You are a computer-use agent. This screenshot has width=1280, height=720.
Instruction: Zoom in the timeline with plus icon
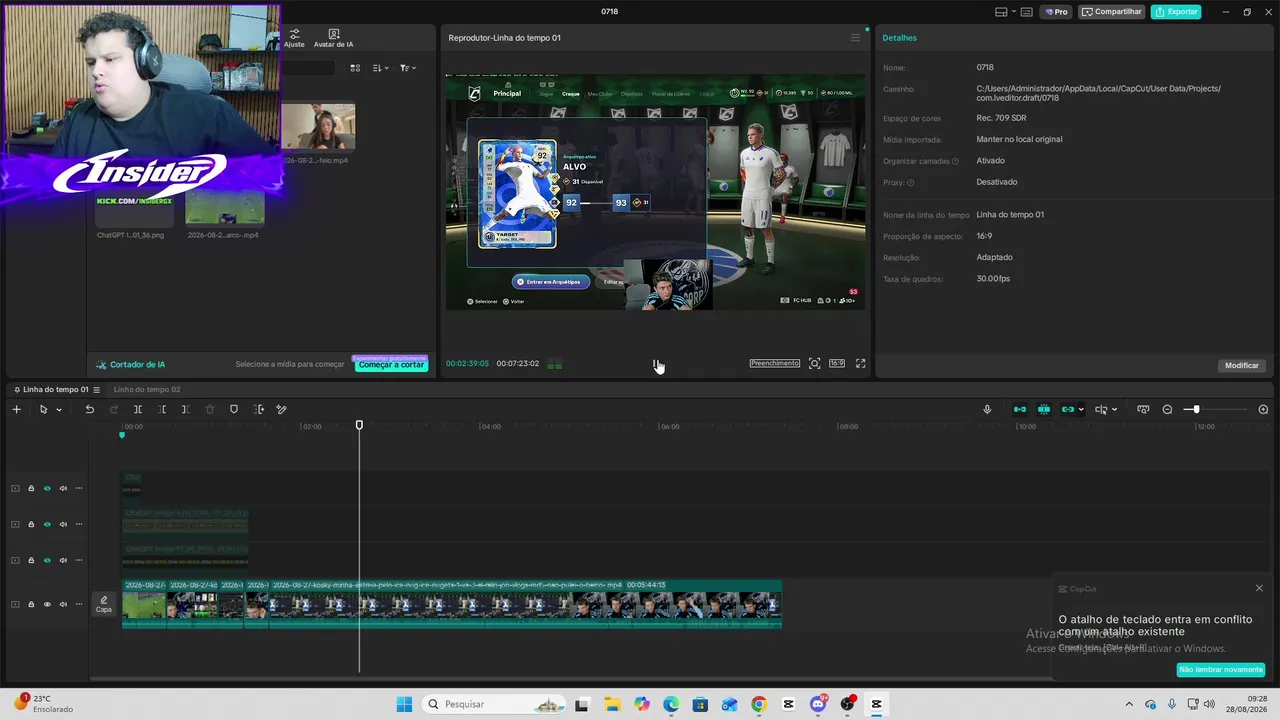pos(1263,409)
